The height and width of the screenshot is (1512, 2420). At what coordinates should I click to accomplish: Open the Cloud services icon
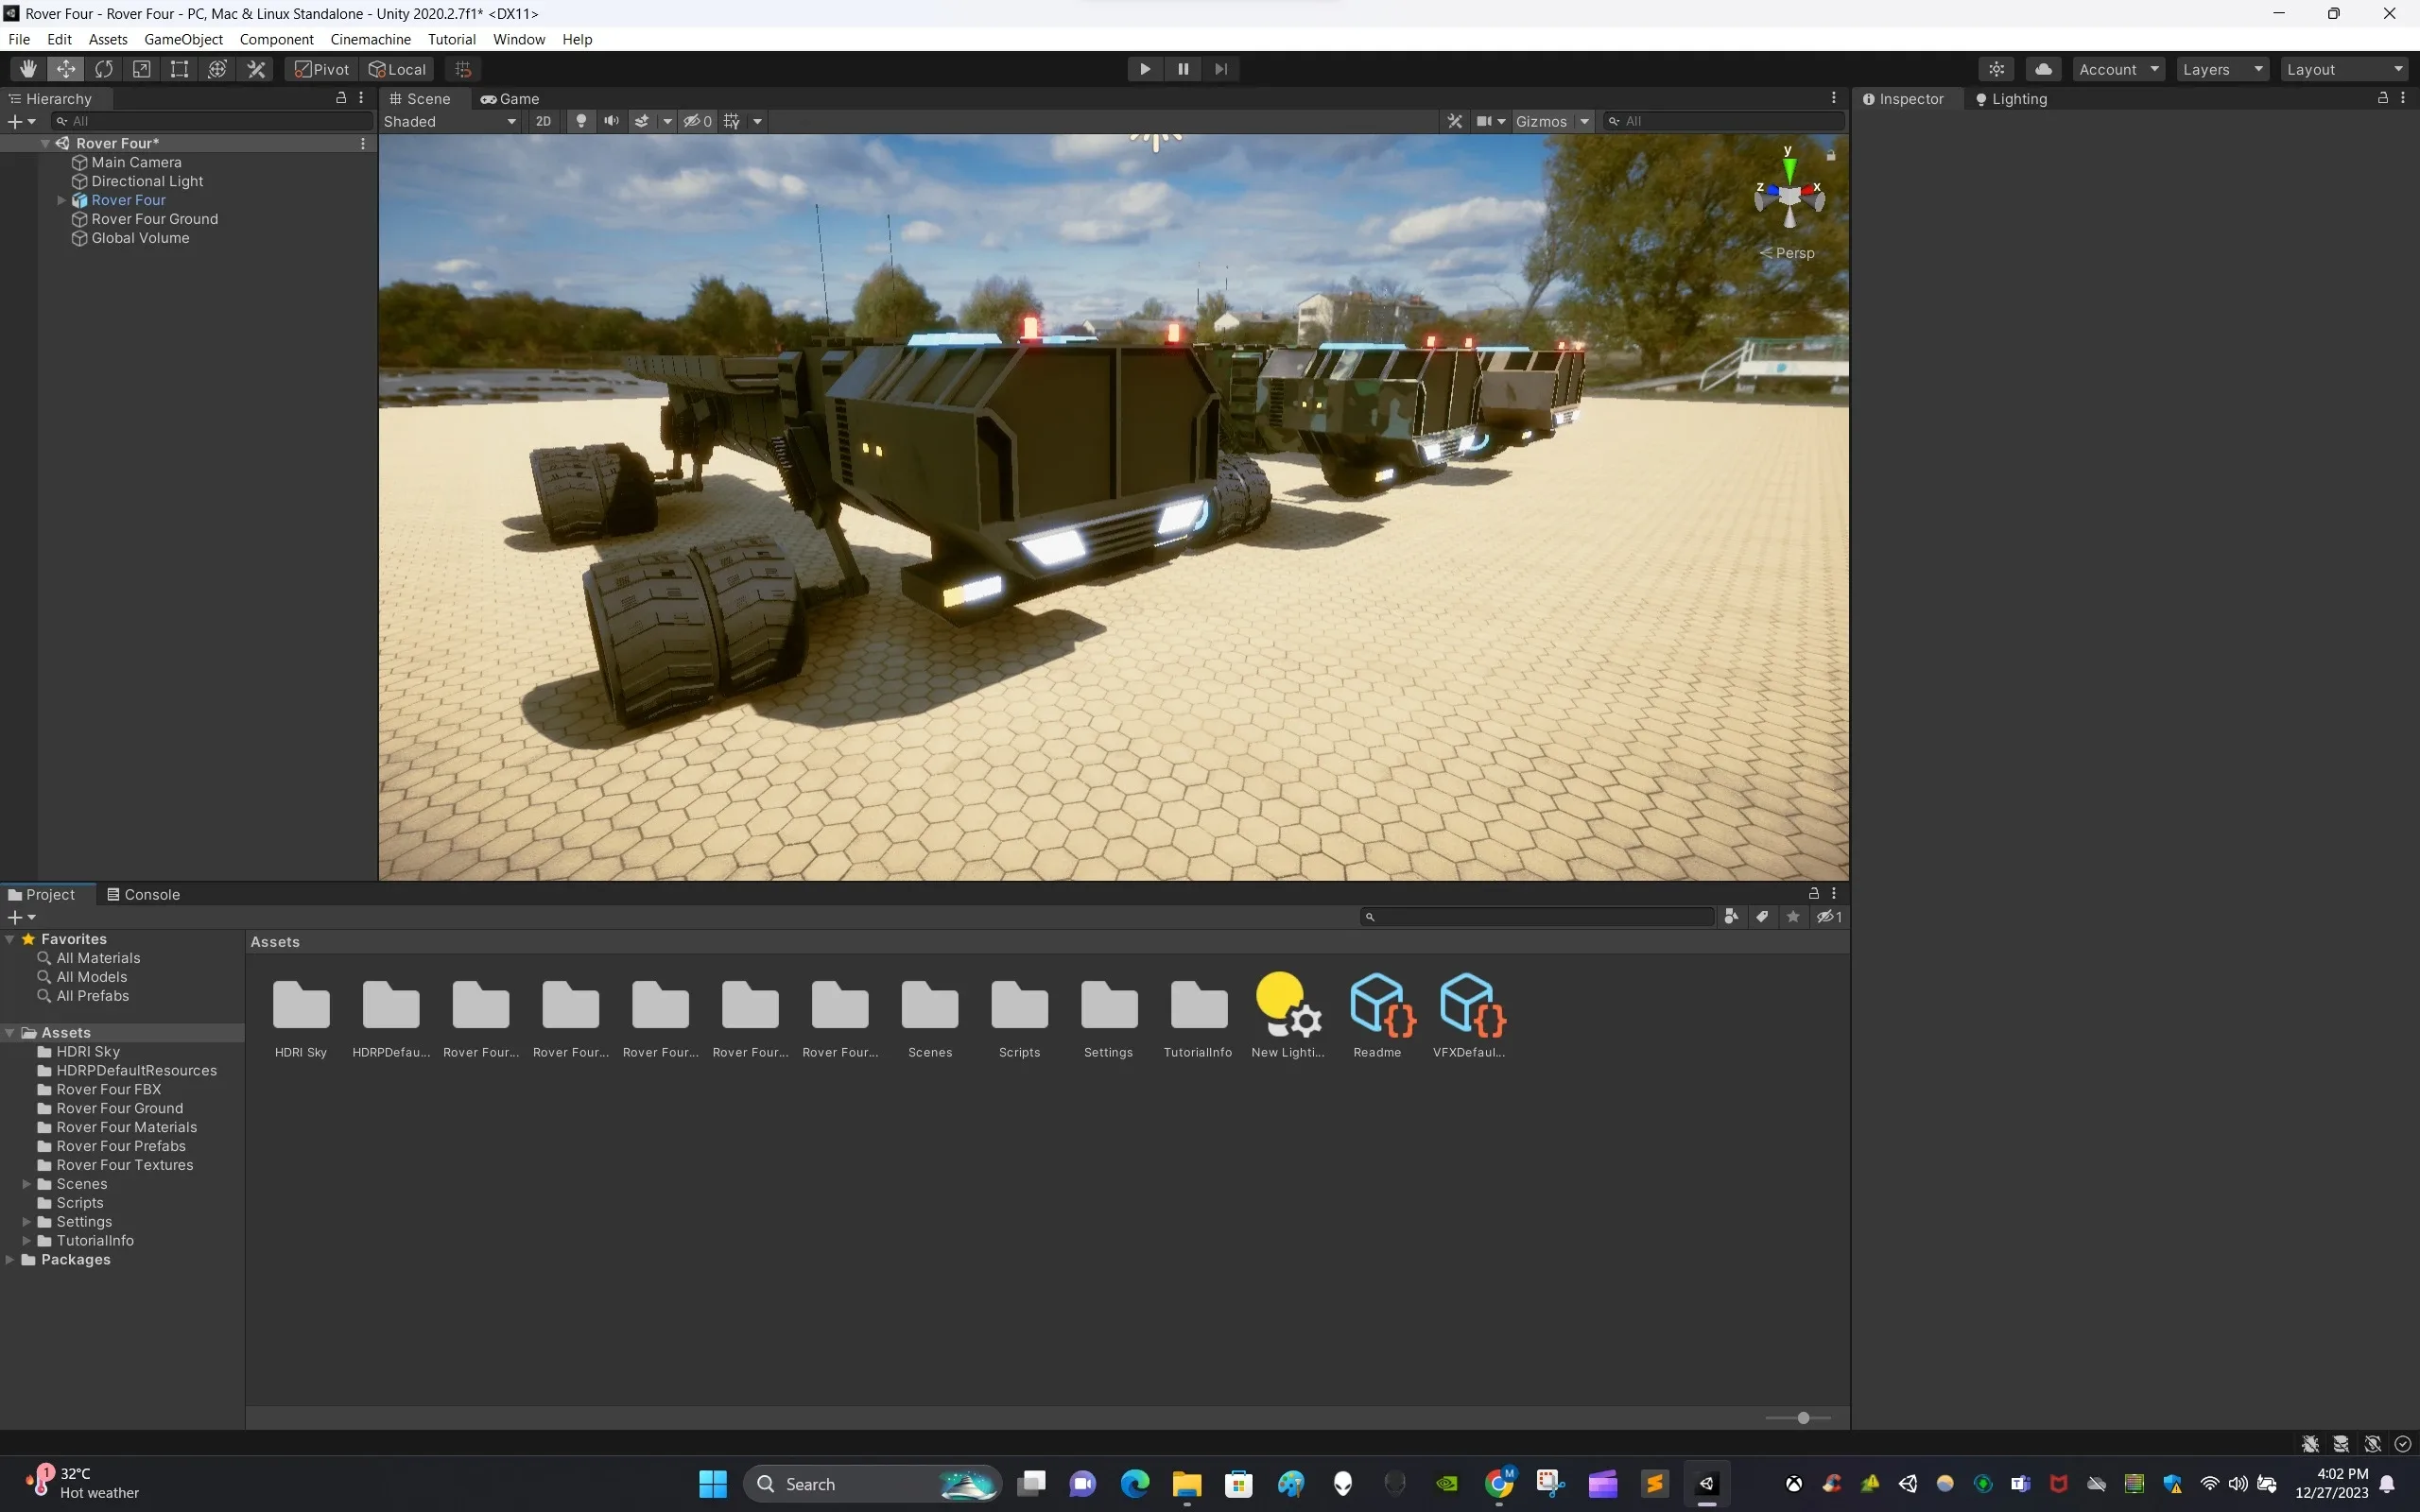pos(2044,69)
